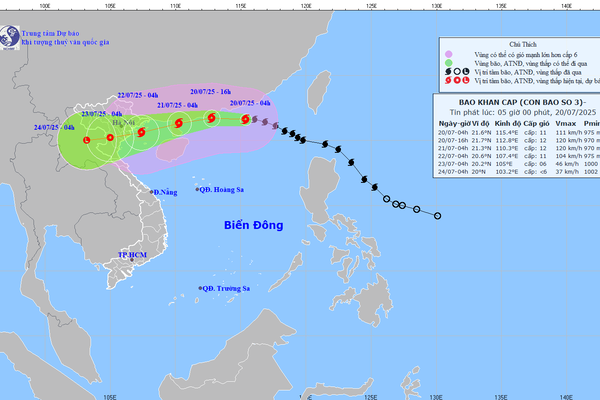Click the '23/07/25 - 04h' map date label
Viewport: 600px width, 400px height.
(x=101, y=114)
